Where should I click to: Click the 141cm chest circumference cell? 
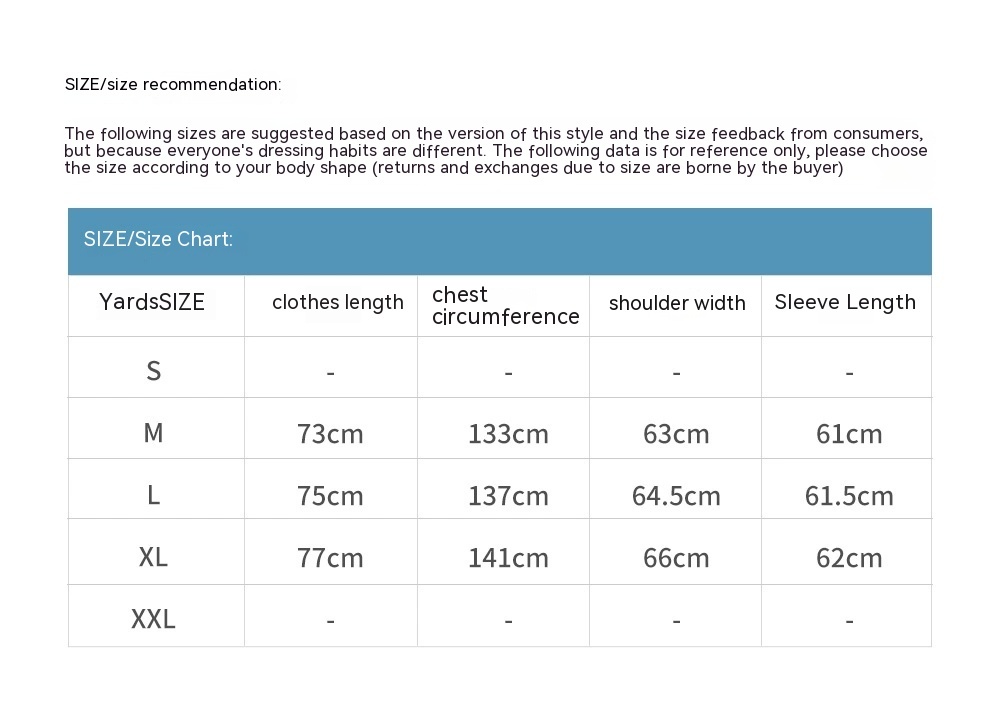[508, 558]
